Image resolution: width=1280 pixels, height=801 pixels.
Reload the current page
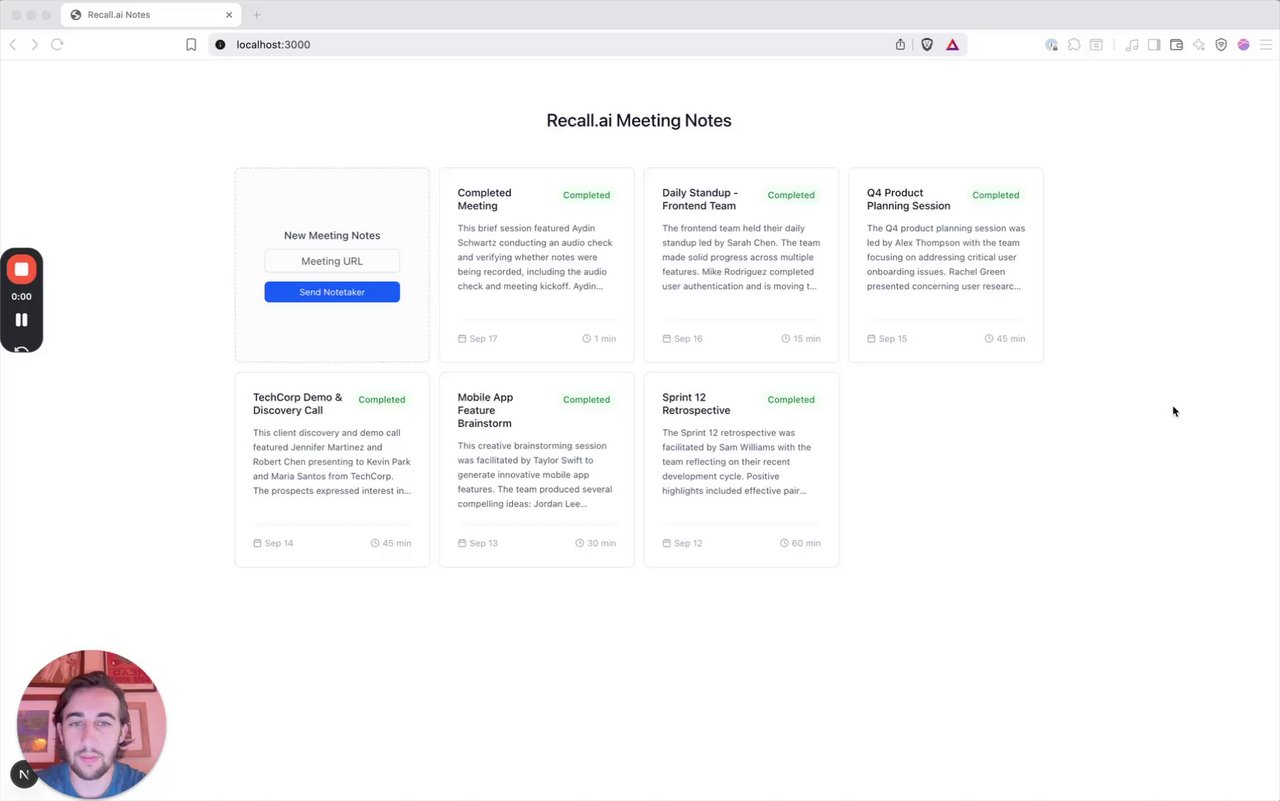point(57,45)
